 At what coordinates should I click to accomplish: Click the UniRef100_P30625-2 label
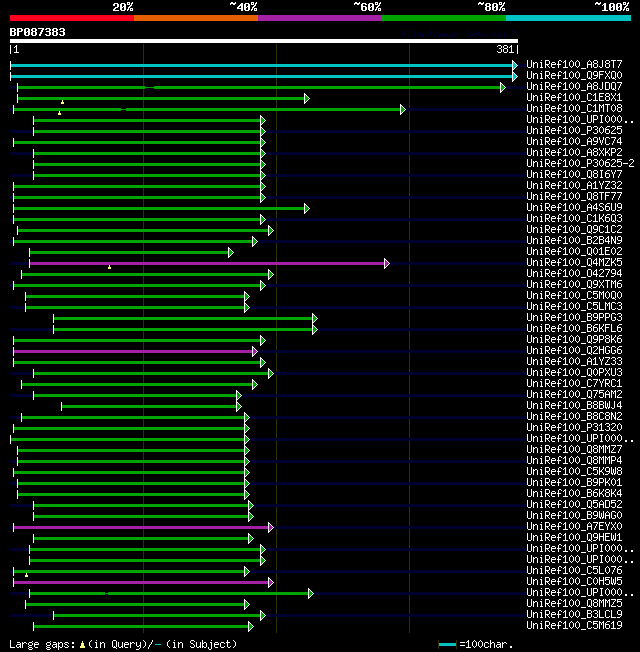point(580,163)
